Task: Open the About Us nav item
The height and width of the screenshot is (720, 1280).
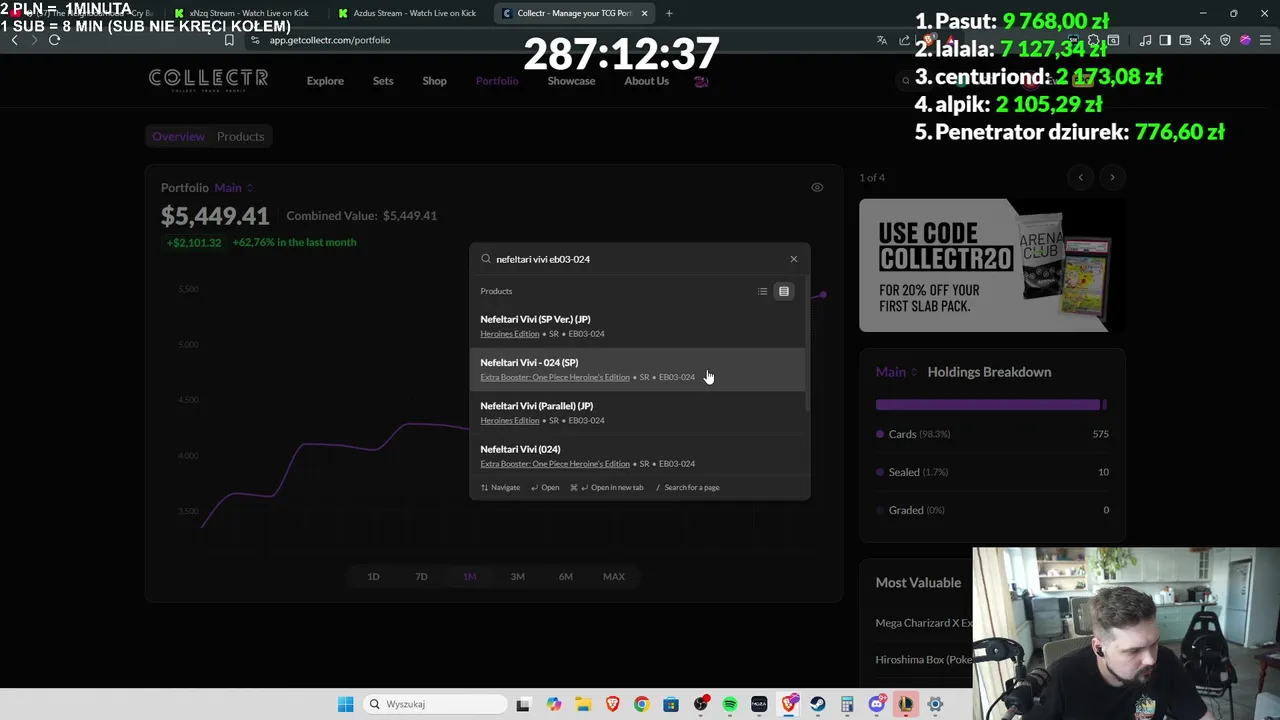Action: [x=647, y=81]
